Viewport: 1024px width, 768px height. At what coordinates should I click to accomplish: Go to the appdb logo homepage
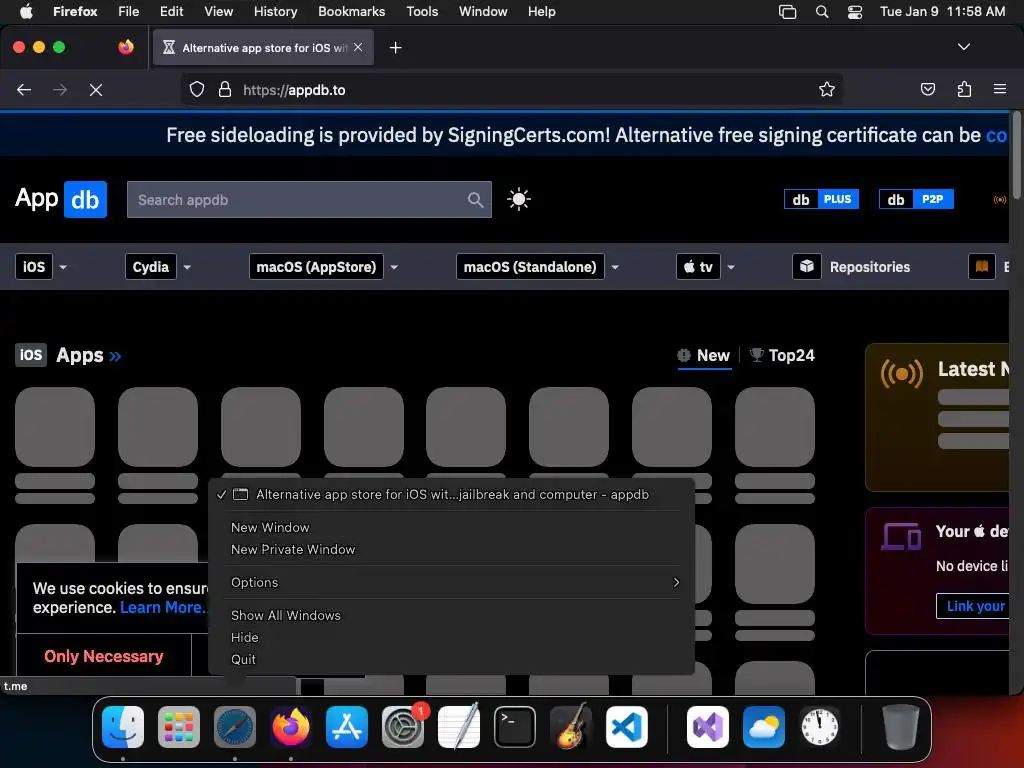[x=61, y=199]
